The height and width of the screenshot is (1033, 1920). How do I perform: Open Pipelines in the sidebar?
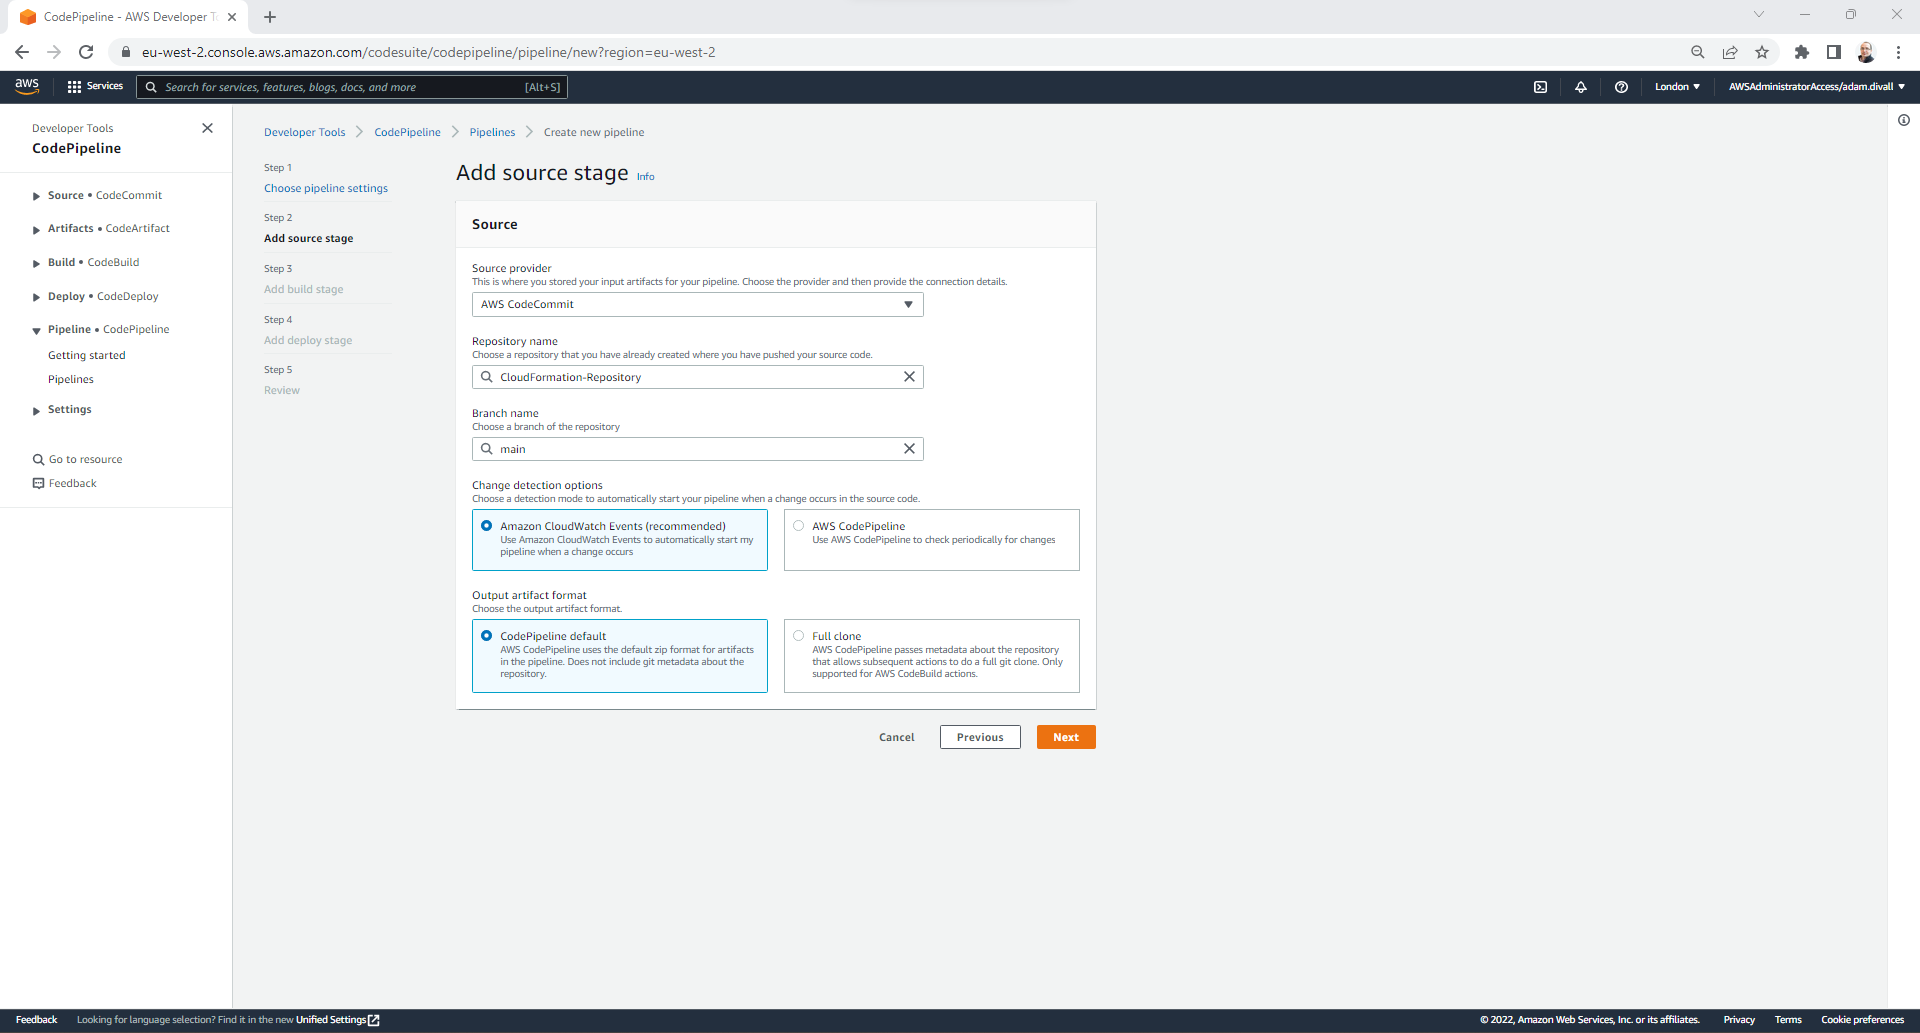[x=71, y=380]
